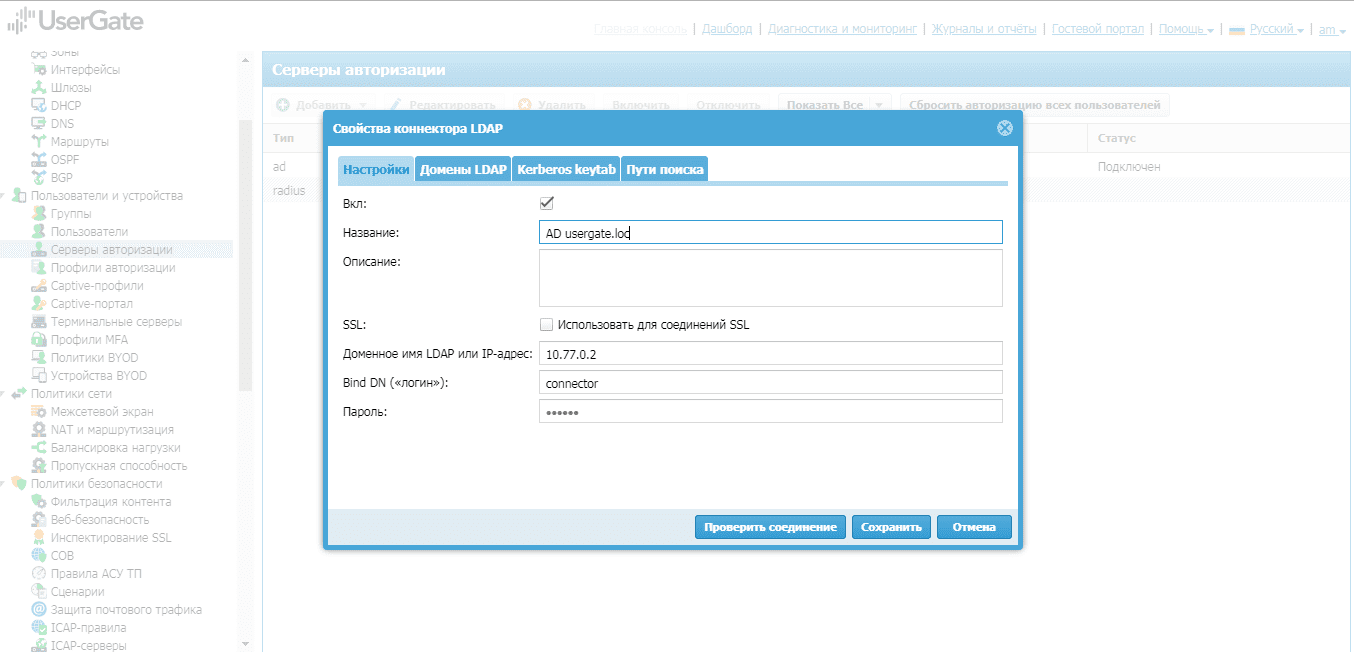Select the Настройки tab
This screenshot has height=652, width=1354.
[376, 170]
